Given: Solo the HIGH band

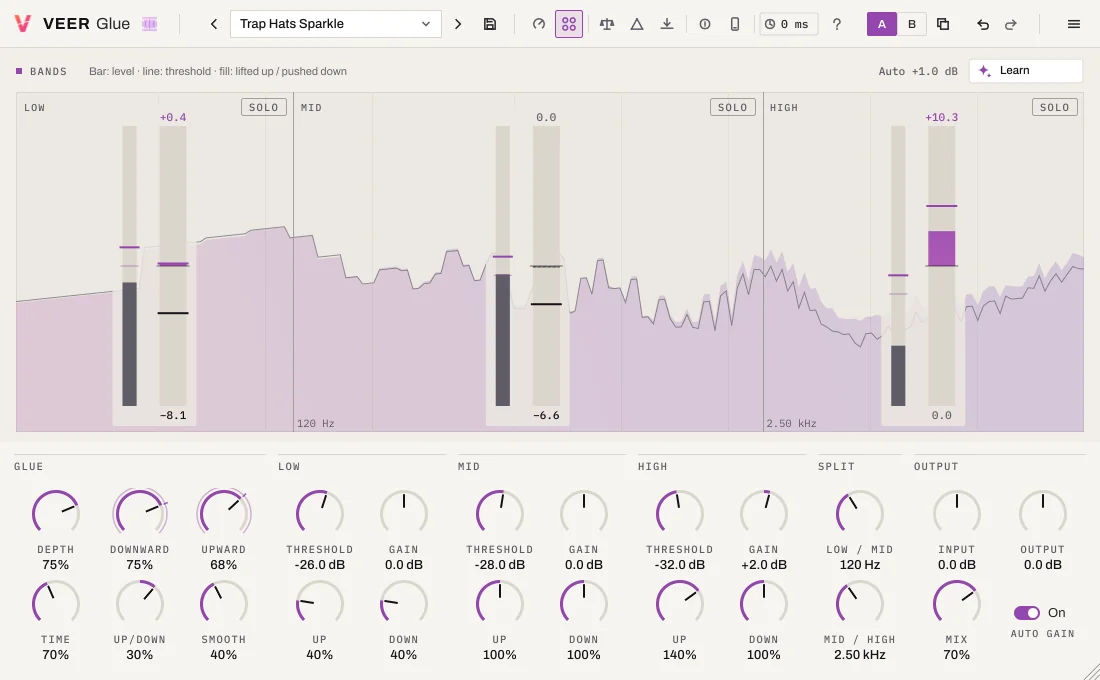Looking at the screenshot, I should coord(1055,107).
